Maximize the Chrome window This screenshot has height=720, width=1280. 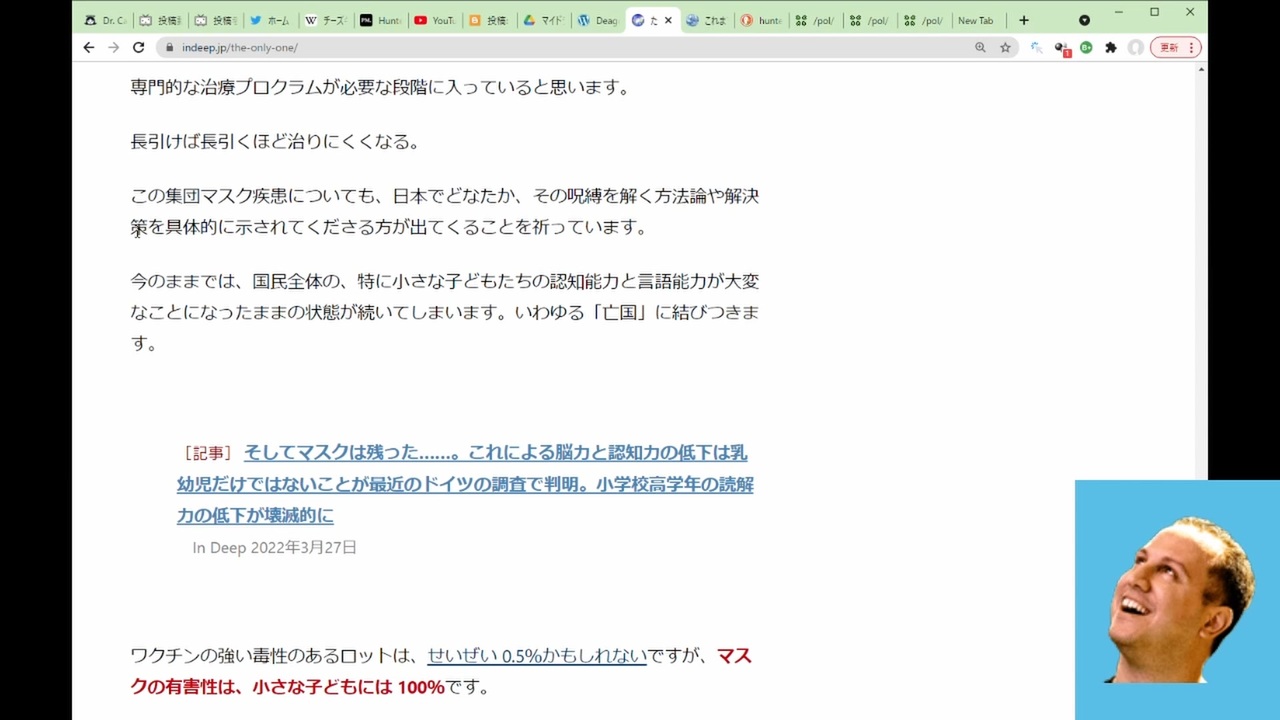1154,12
